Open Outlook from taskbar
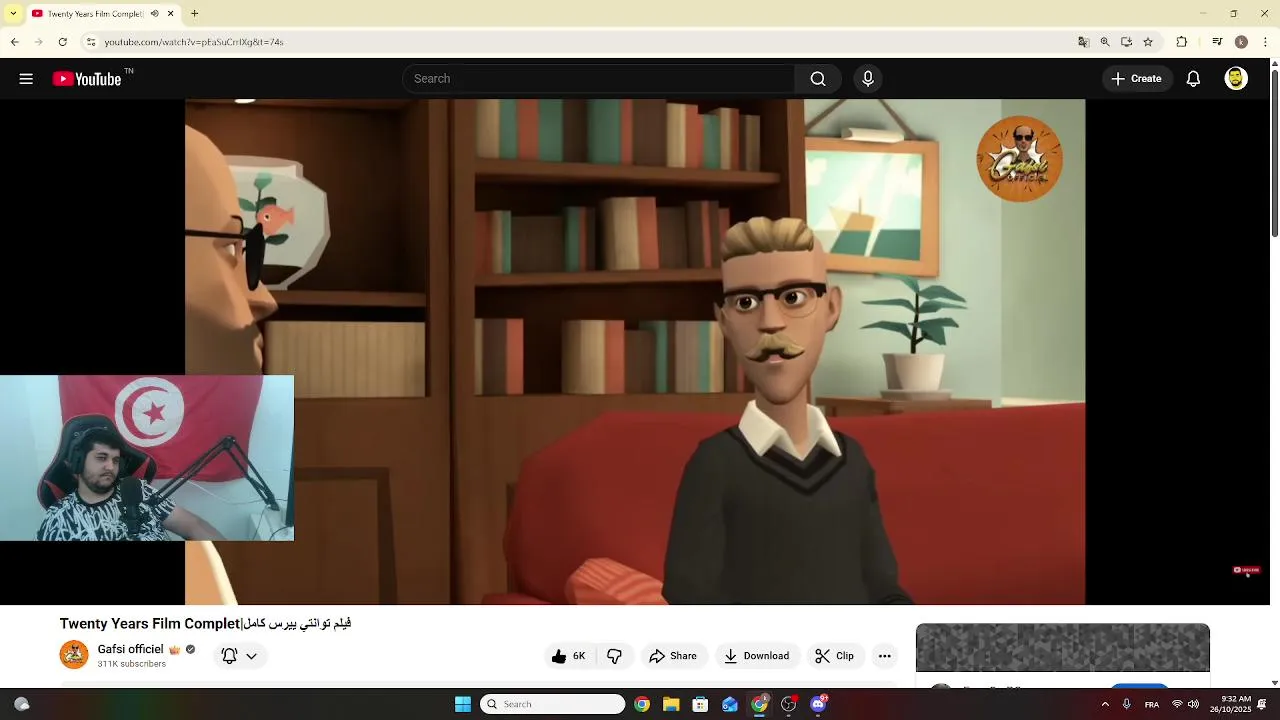The height and width of the screenshot is (720, 1280). coord(730,704)
